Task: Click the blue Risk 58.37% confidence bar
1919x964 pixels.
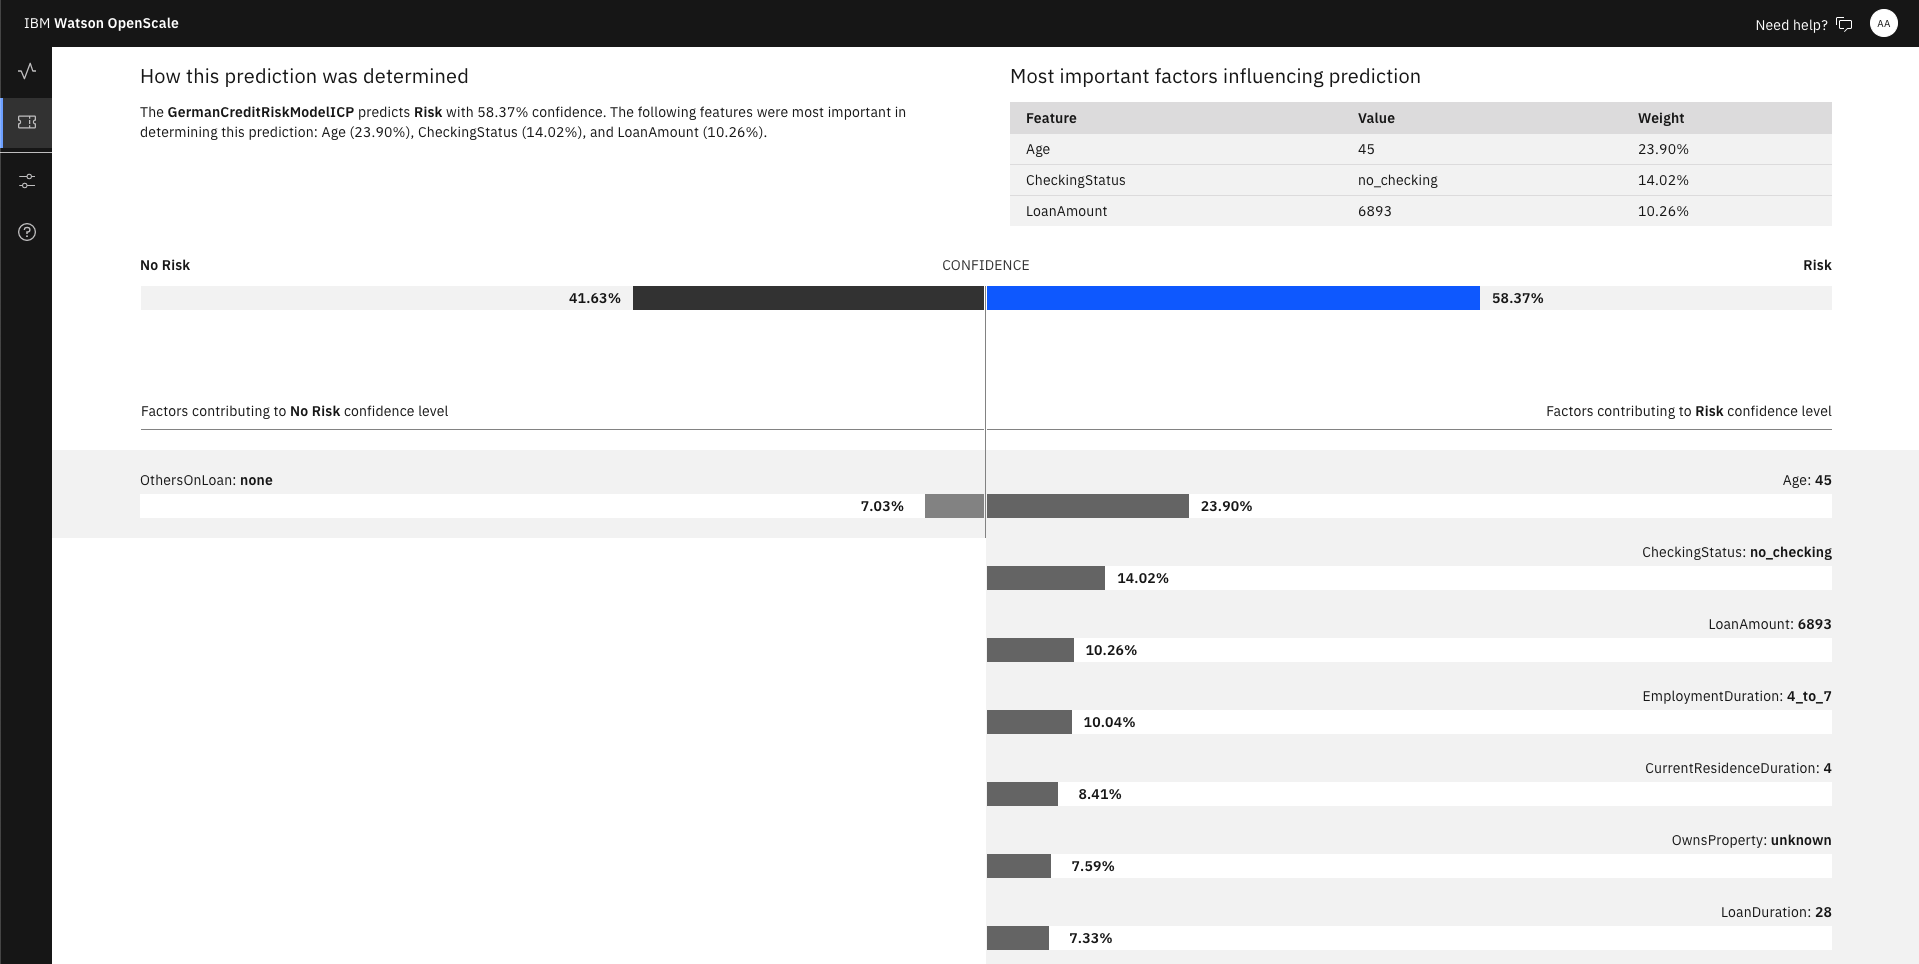Action: (1232, 298)
